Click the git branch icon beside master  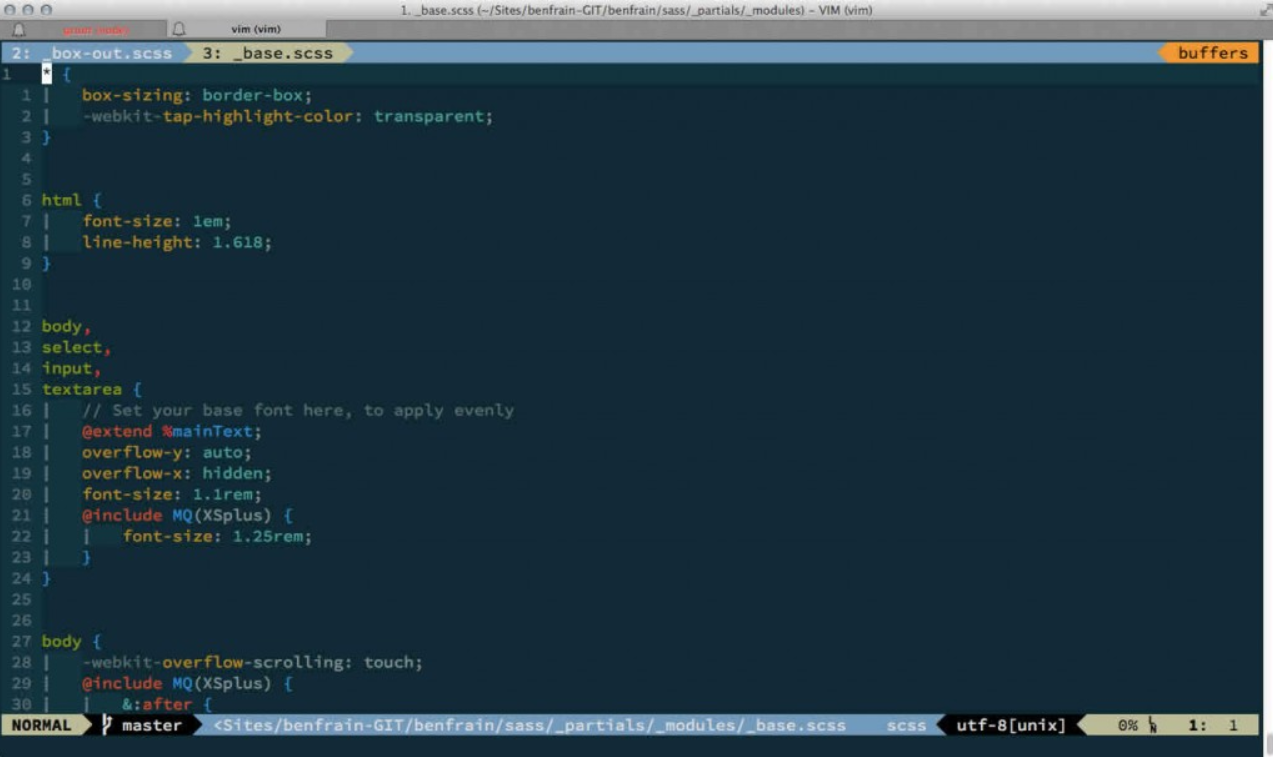[107, 725]
